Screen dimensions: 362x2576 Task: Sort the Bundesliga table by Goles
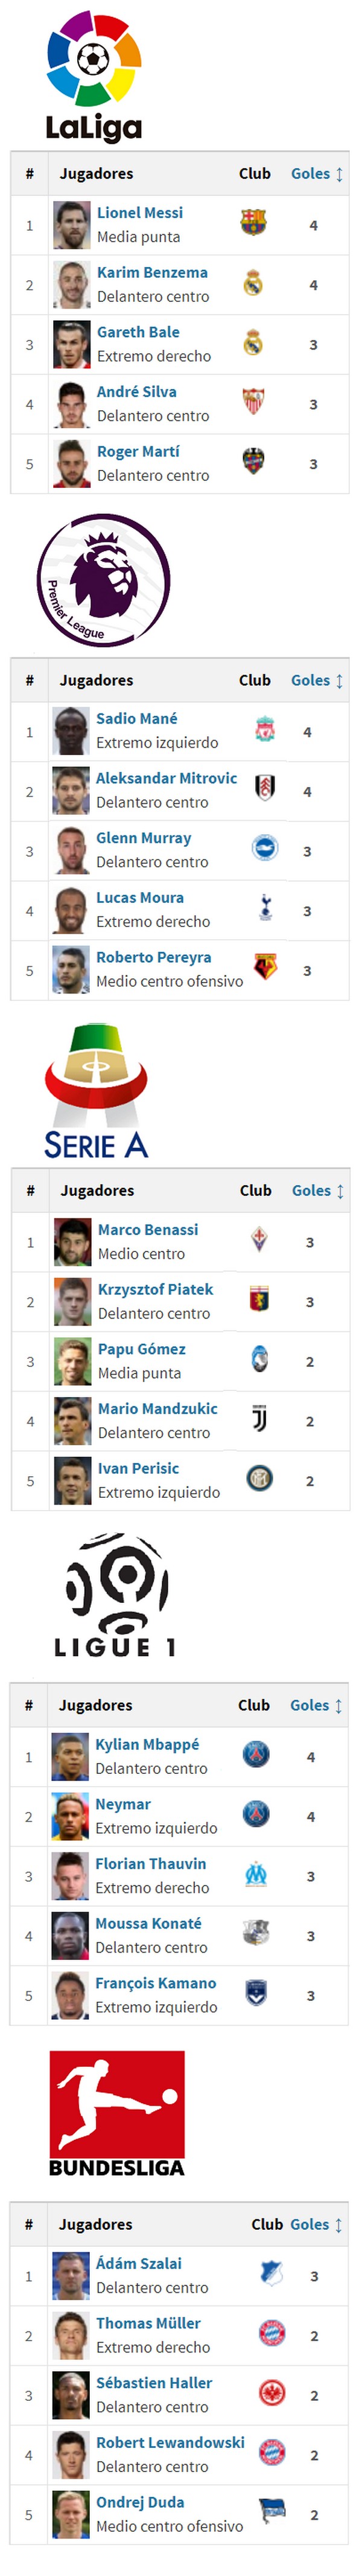(x=316, y=2224)
